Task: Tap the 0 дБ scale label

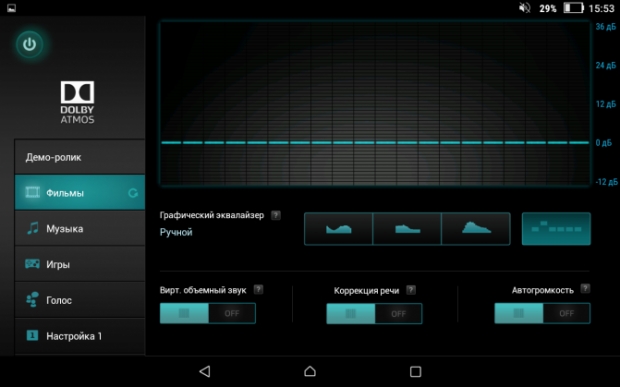Action: pos(604,143)
